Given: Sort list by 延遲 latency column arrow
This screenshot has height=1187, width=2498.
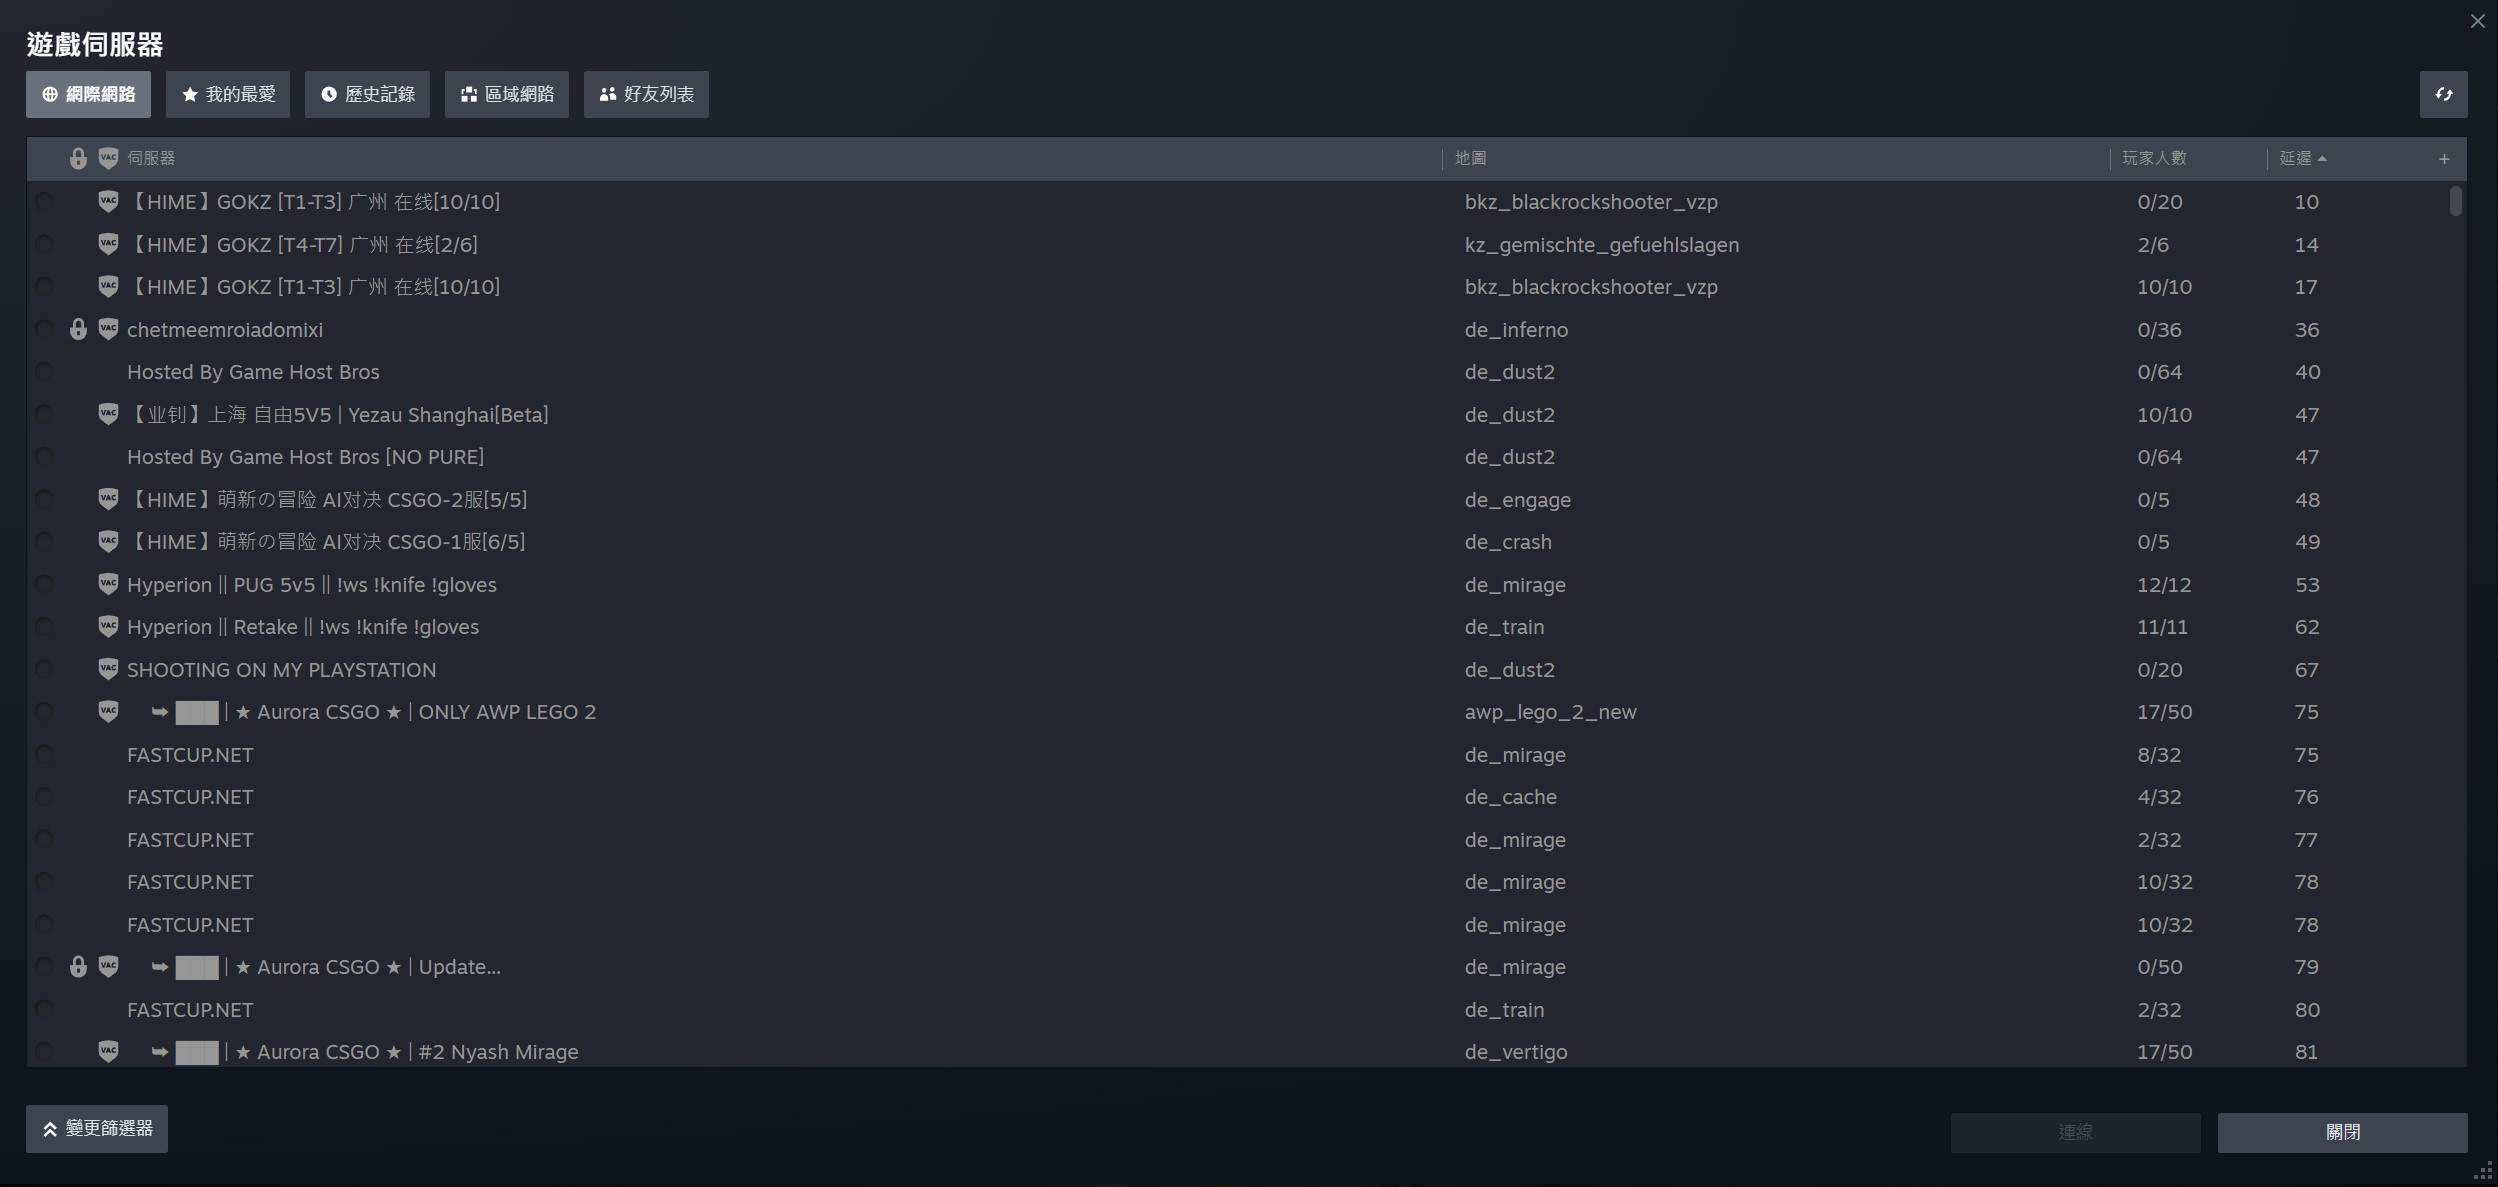Looking at the screenshot, I should (2322, 158).
